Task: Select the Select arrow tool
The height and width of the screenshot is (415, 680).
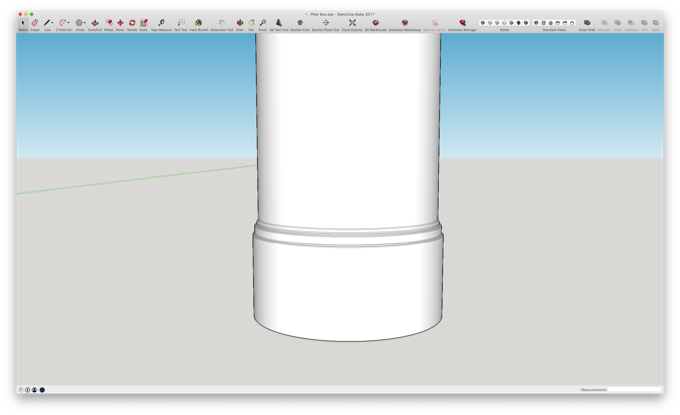Action: pyautogui.click(x=23, y=23)
